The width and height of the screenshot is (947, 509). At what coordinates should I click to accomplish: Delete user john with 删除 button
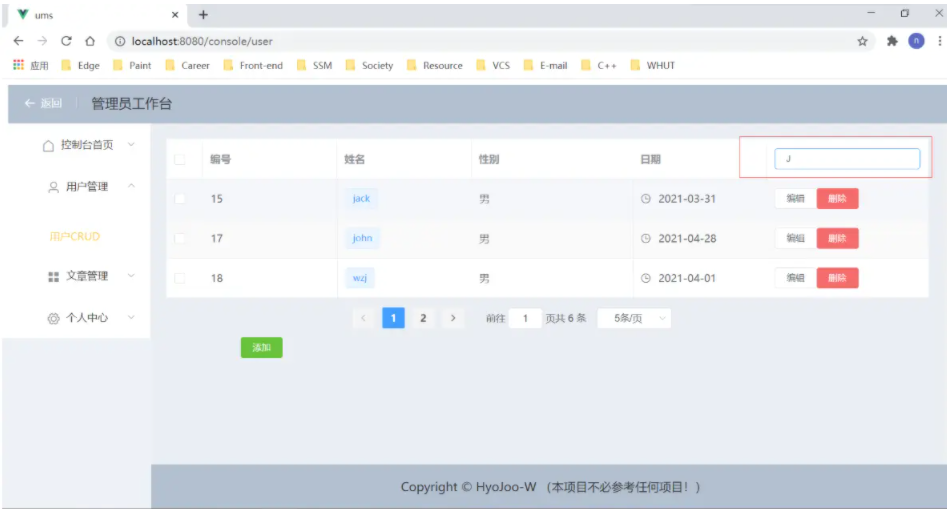837,238
